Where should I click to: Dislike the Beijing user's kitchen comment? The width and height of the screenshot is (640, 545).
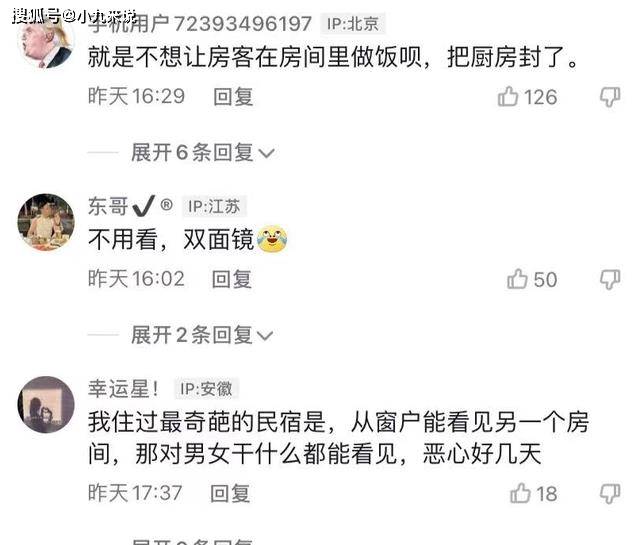pos(610,97)
